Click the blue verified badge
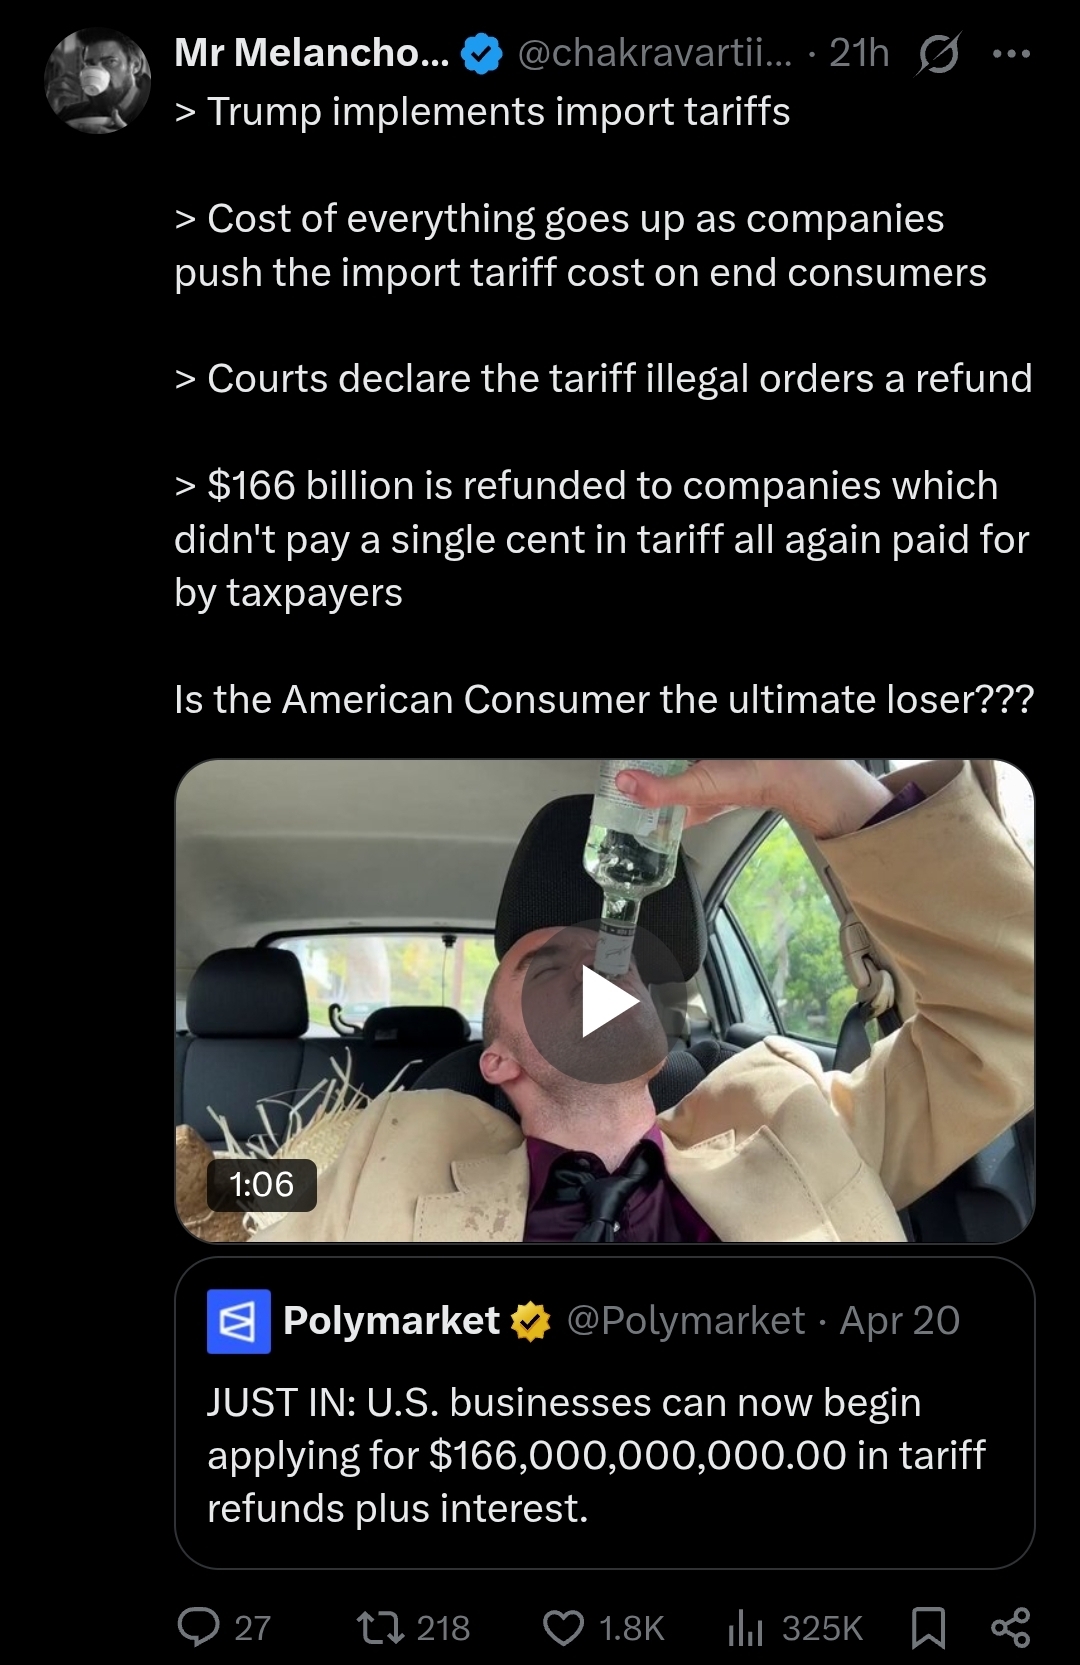 [481, 54]
